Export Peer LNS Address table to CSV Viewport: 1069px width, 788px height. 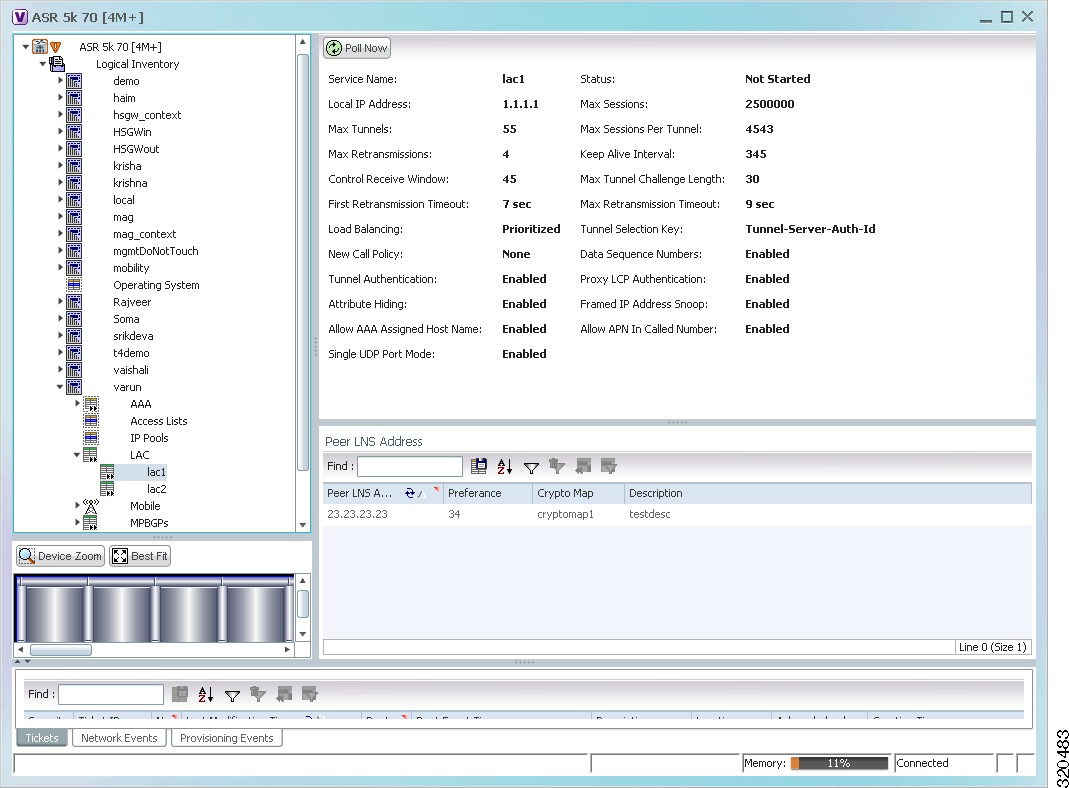point(479,466)
